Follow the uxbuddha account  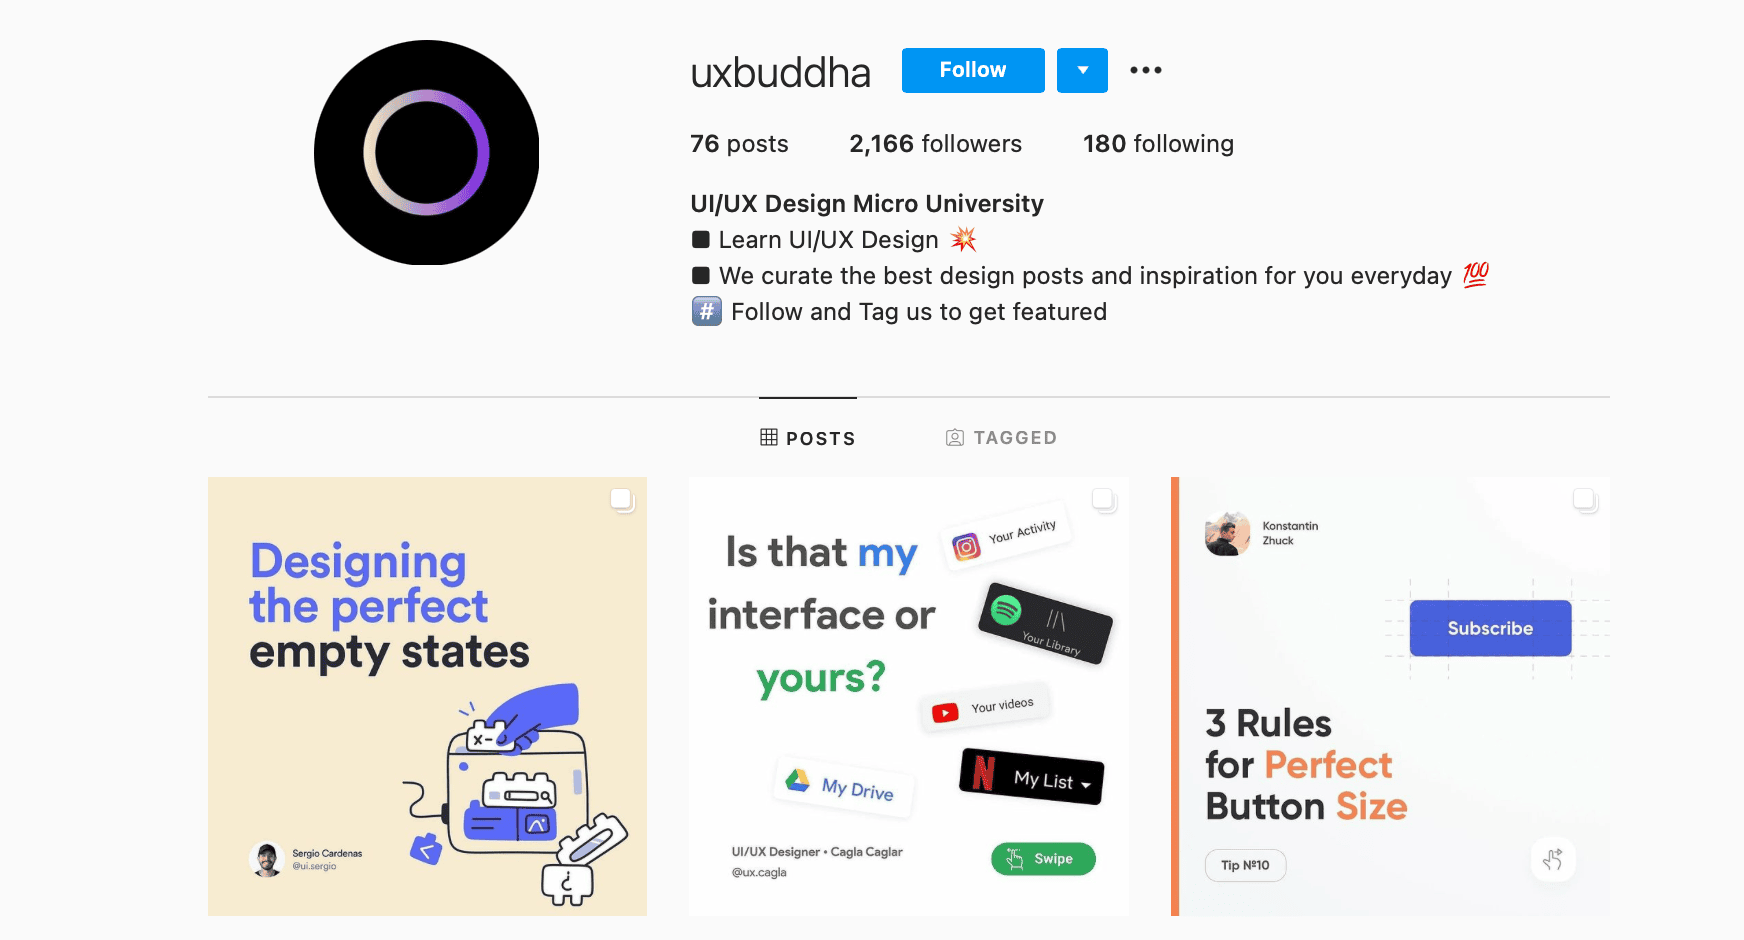pyautogui.click(x=973, y=70)
